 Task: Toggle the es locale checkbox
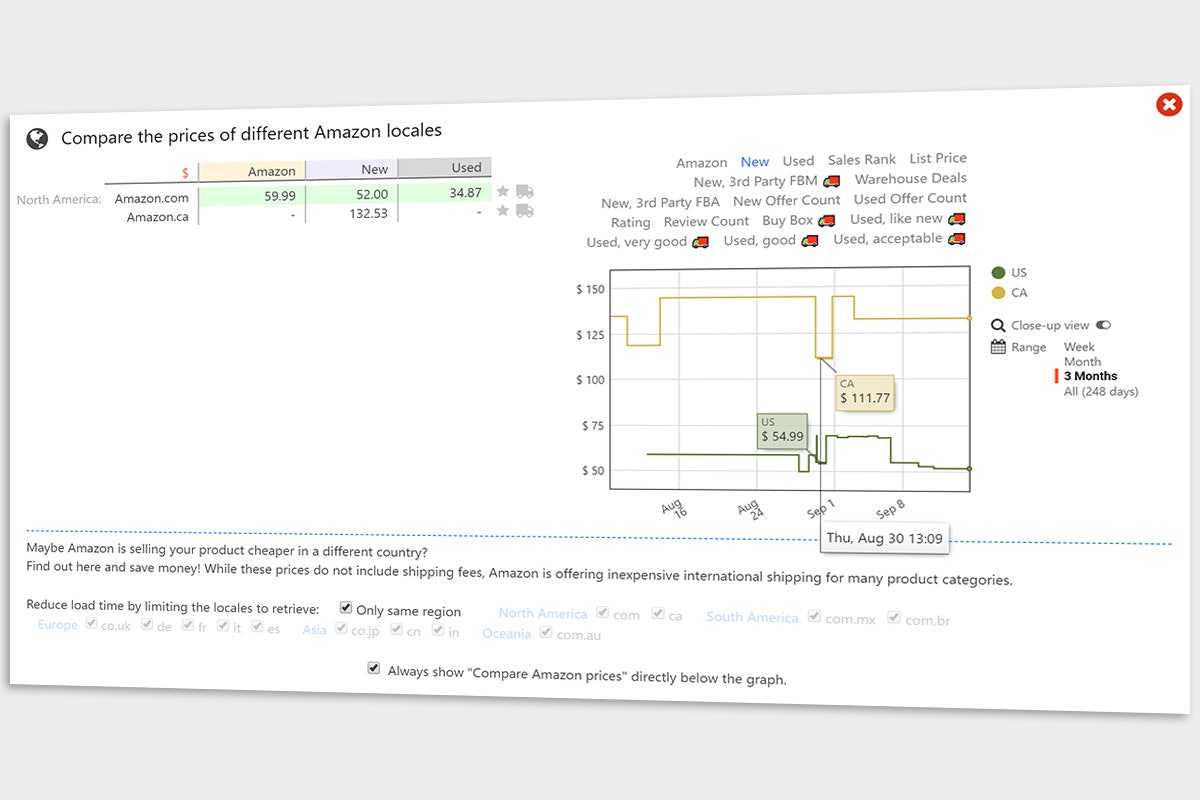coord(257,627)
